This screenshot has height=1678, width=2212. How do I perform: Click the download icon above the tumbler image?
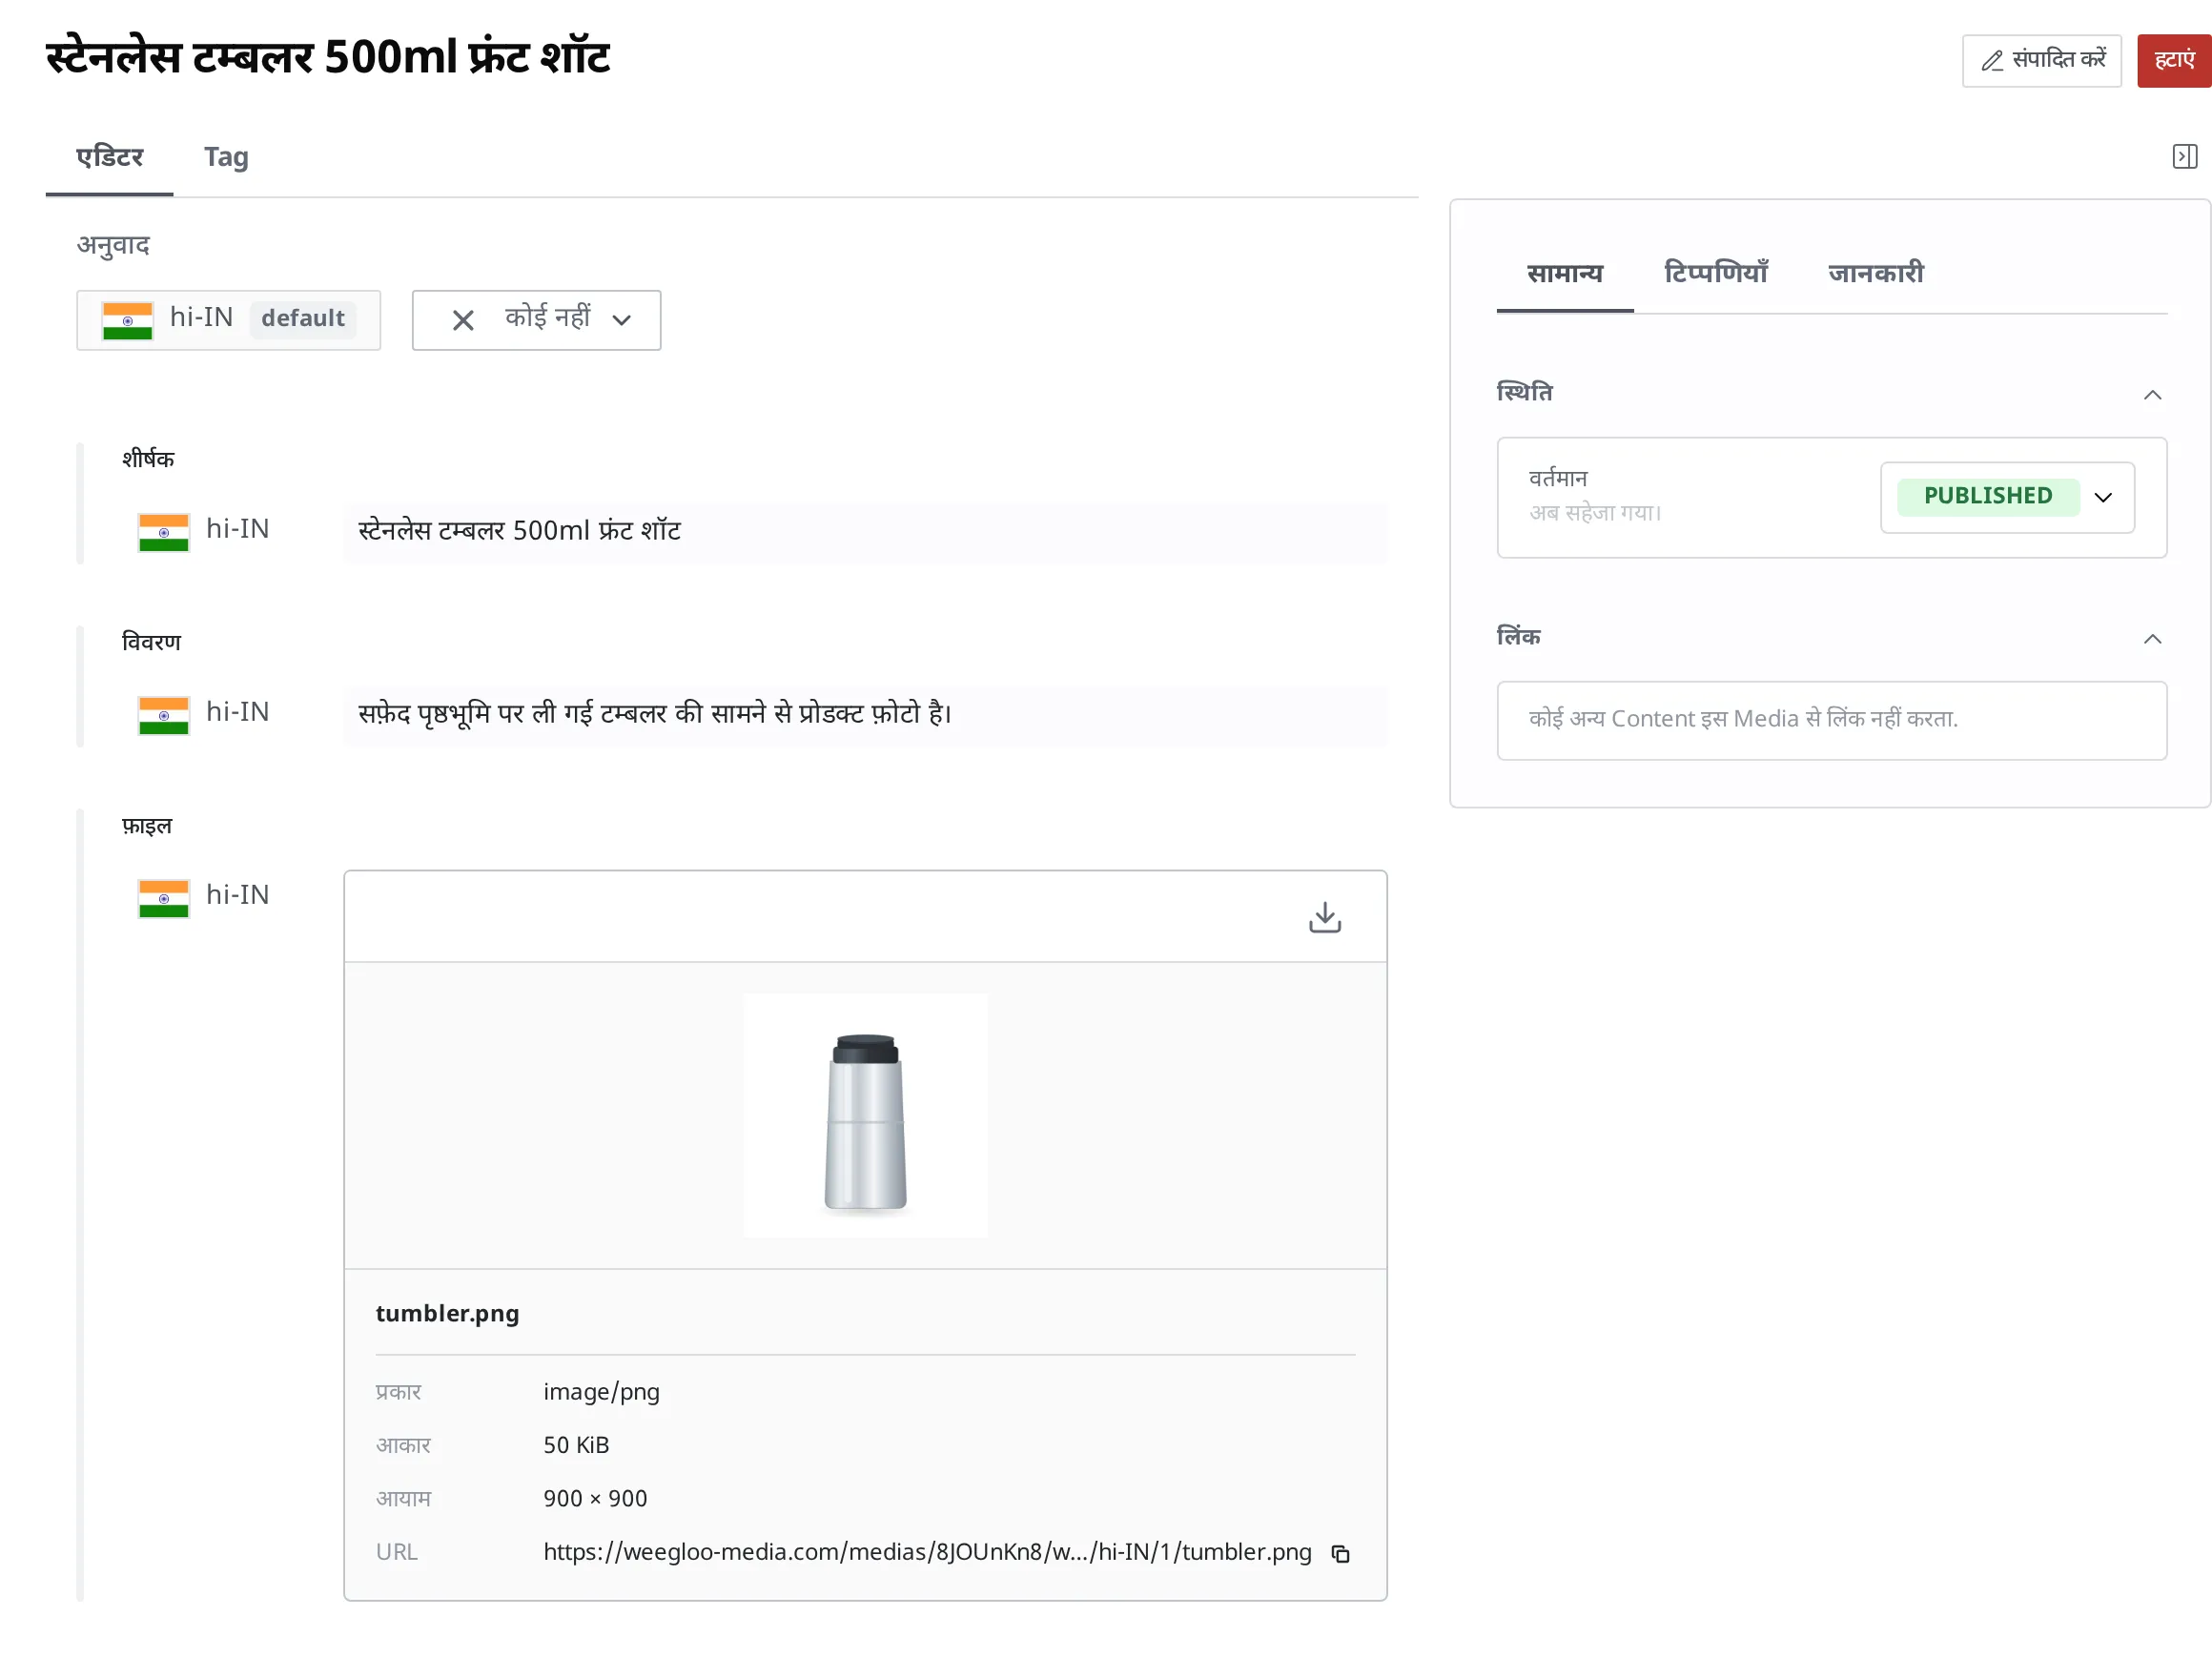coord(1325,917)
